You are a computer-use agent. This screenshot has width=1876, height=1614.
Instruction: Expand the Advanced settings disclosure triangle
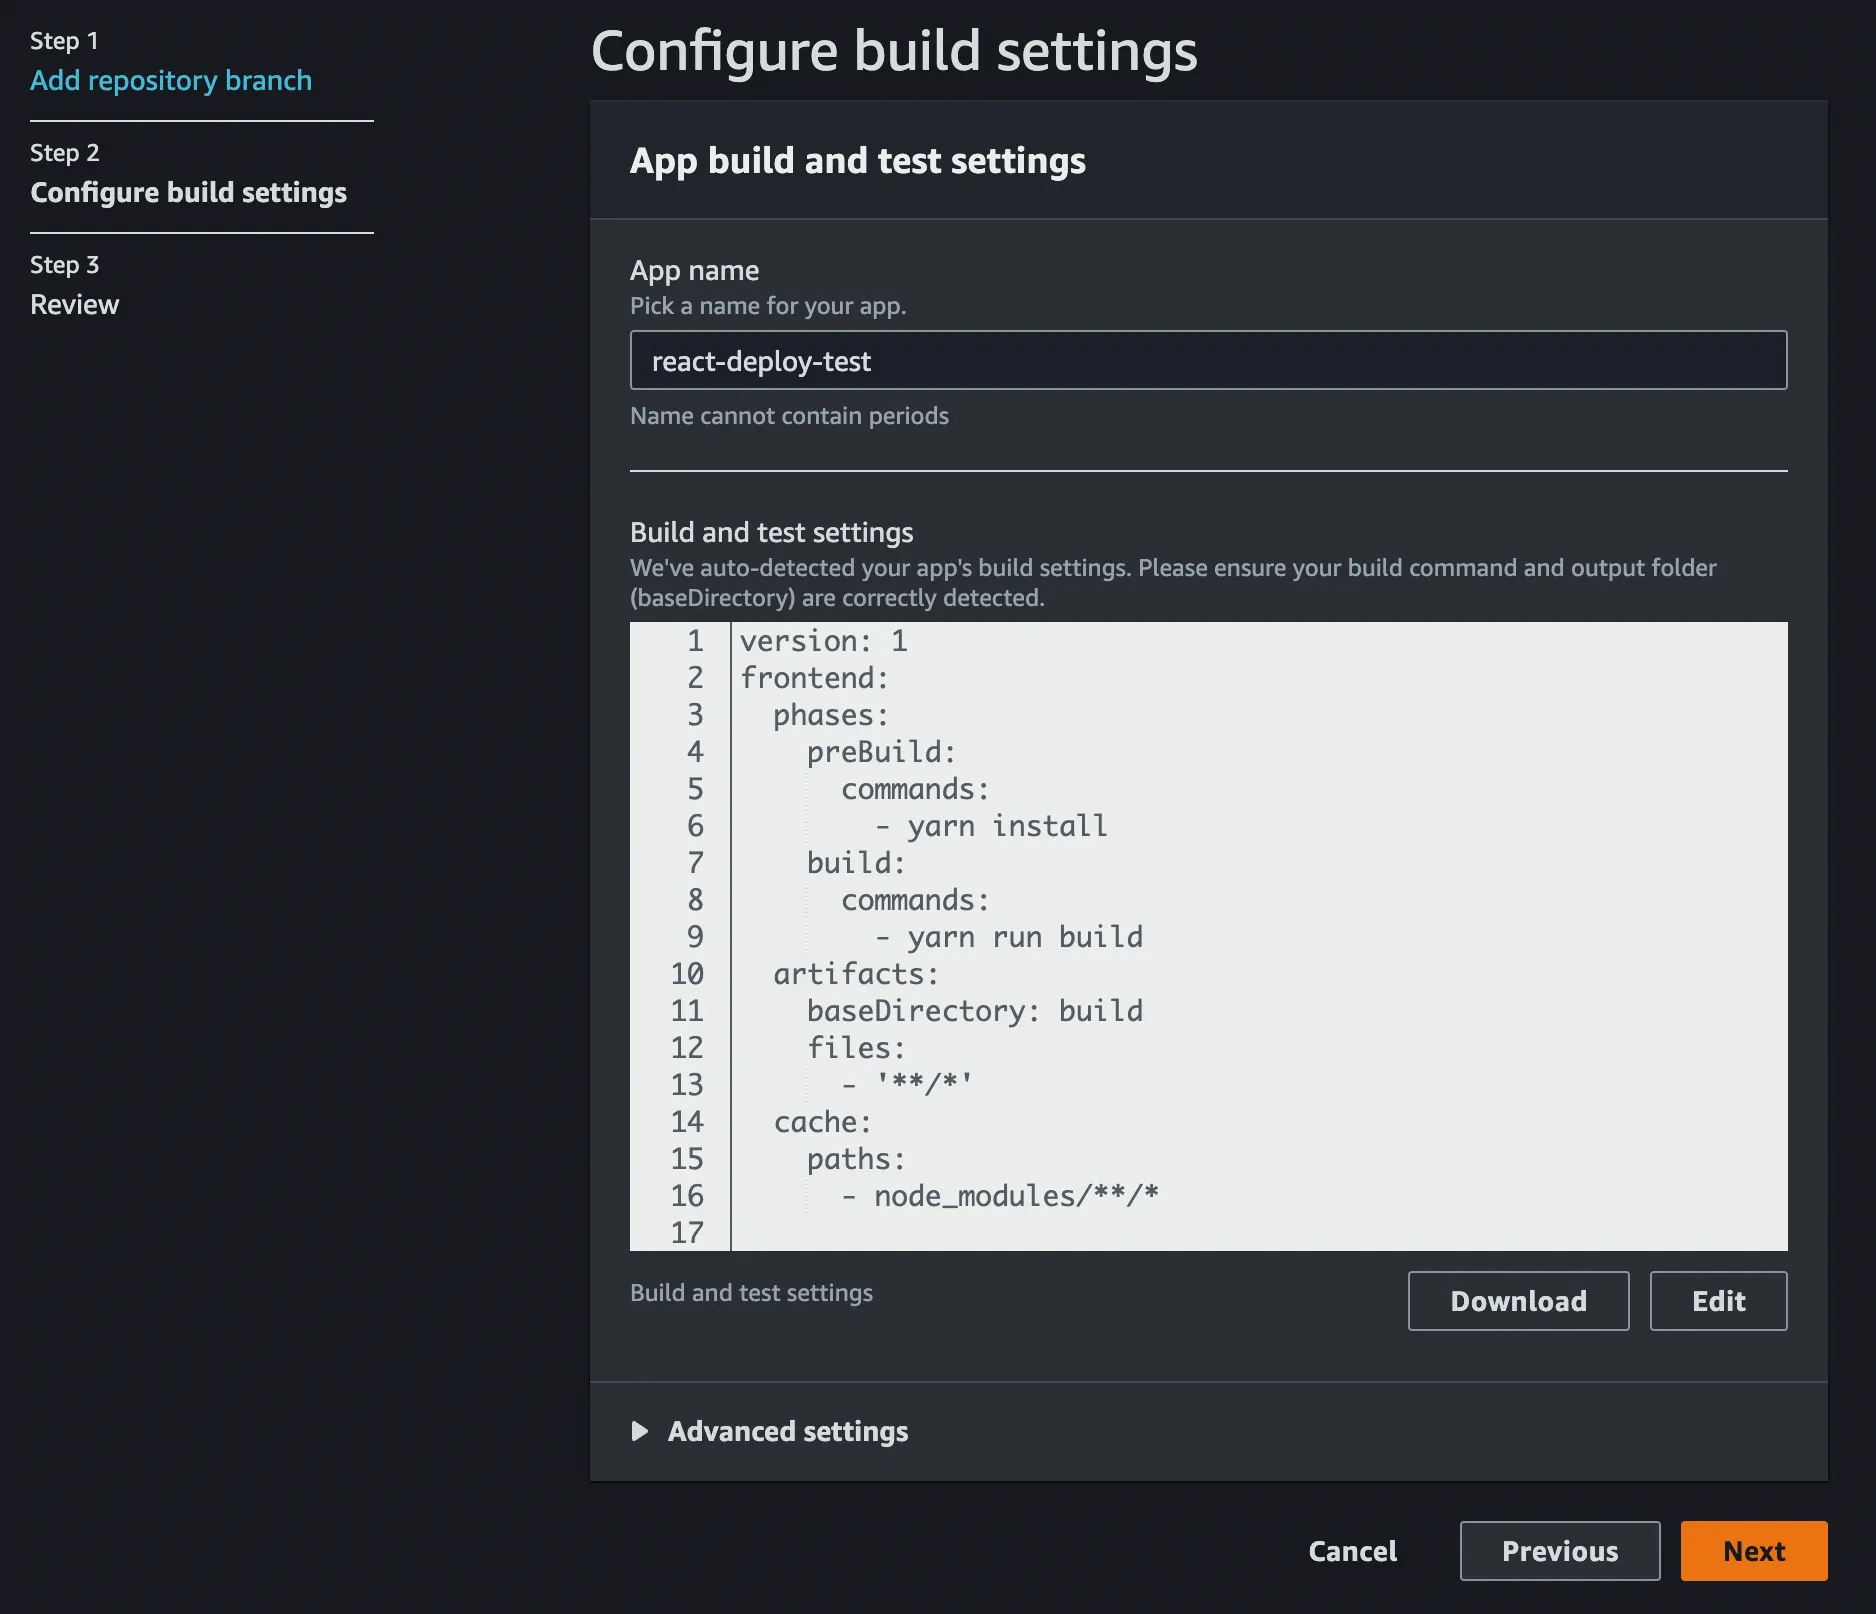pyautogui.click(x=640, y=1431)
